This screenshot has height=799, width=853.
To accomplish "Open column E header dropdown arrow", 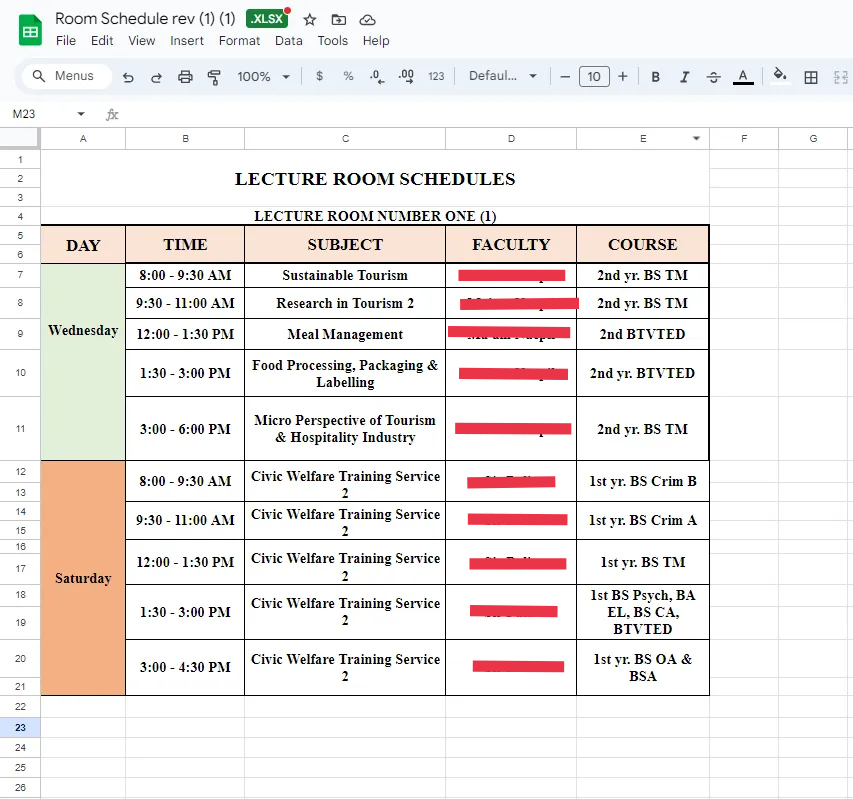I will [x=696, y=139].
